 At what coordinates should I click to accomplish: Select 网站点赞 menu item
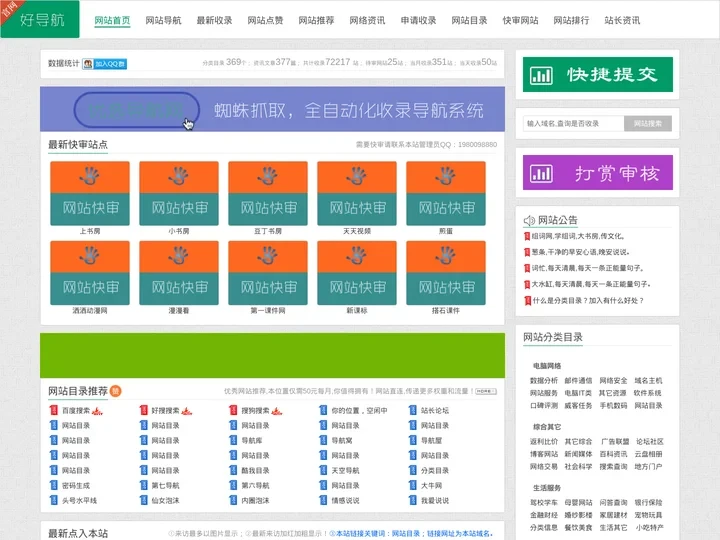[265, 20]
